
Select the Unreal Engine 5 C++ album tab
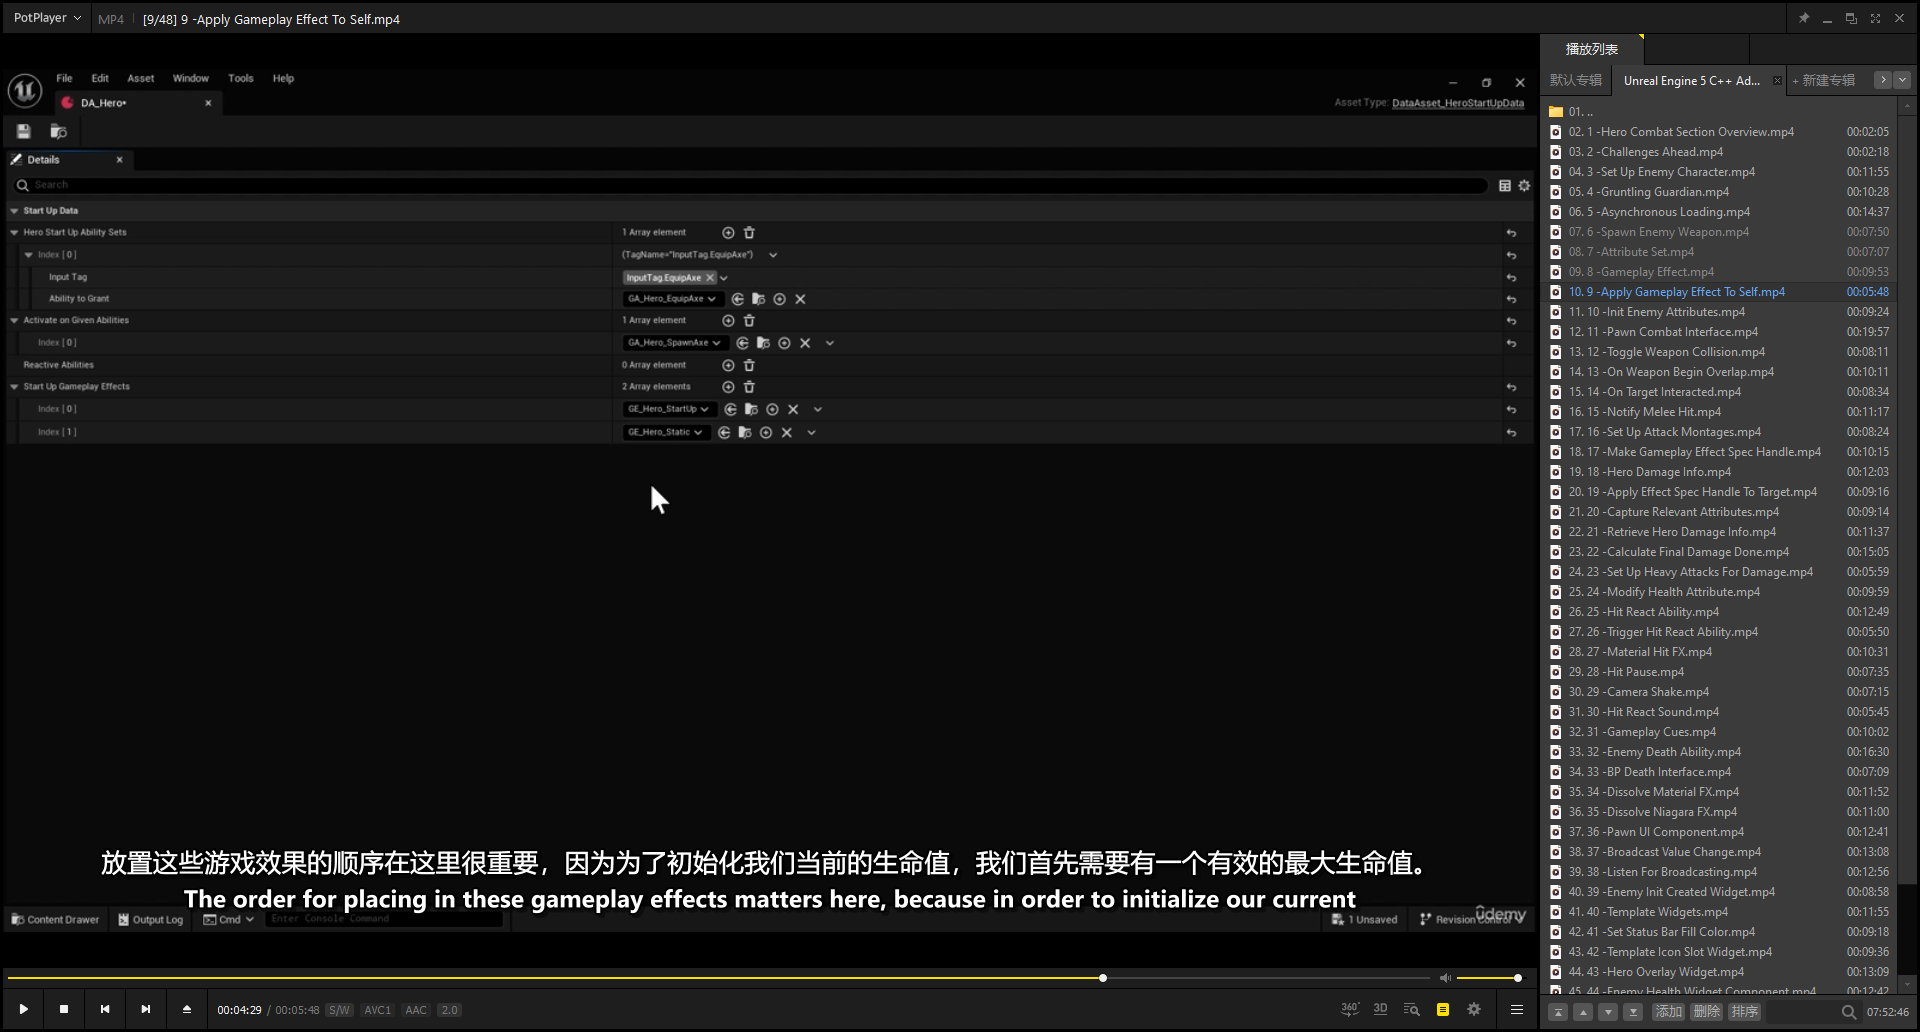point(1692,80)
